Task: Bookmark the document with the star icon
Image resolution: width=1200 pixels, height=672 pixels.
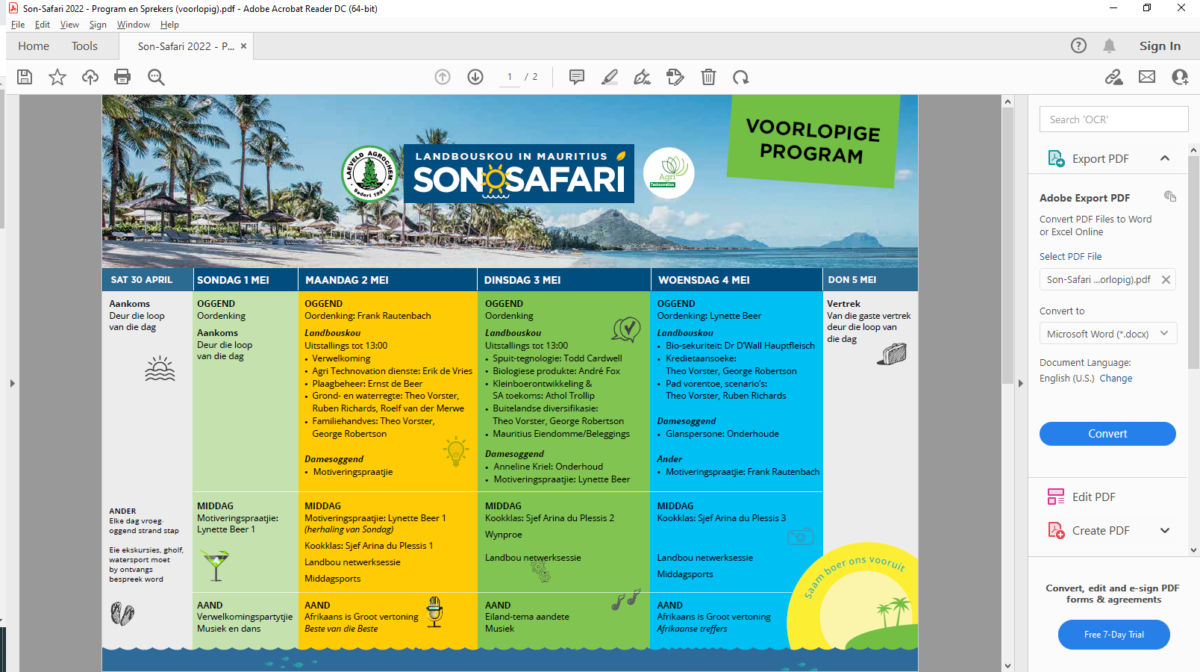Action: point(57,77)
